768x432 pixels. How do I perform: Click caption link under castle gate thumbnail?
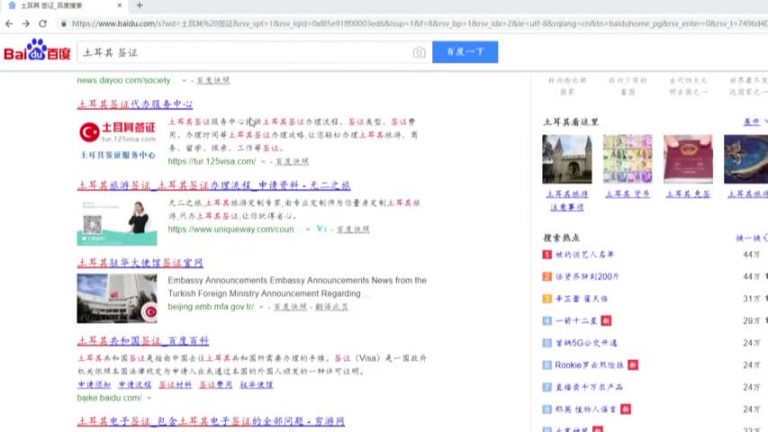[567, 200]
